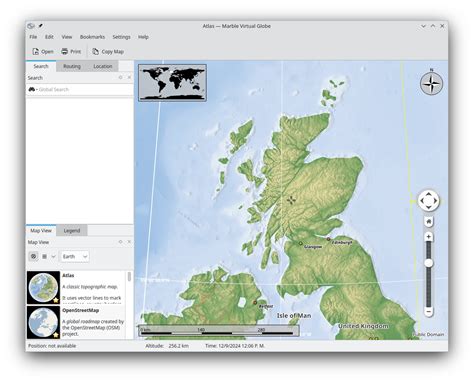Click the overview world mini-map
This screenshot has width=474, height=382.
tap(172, 83)
